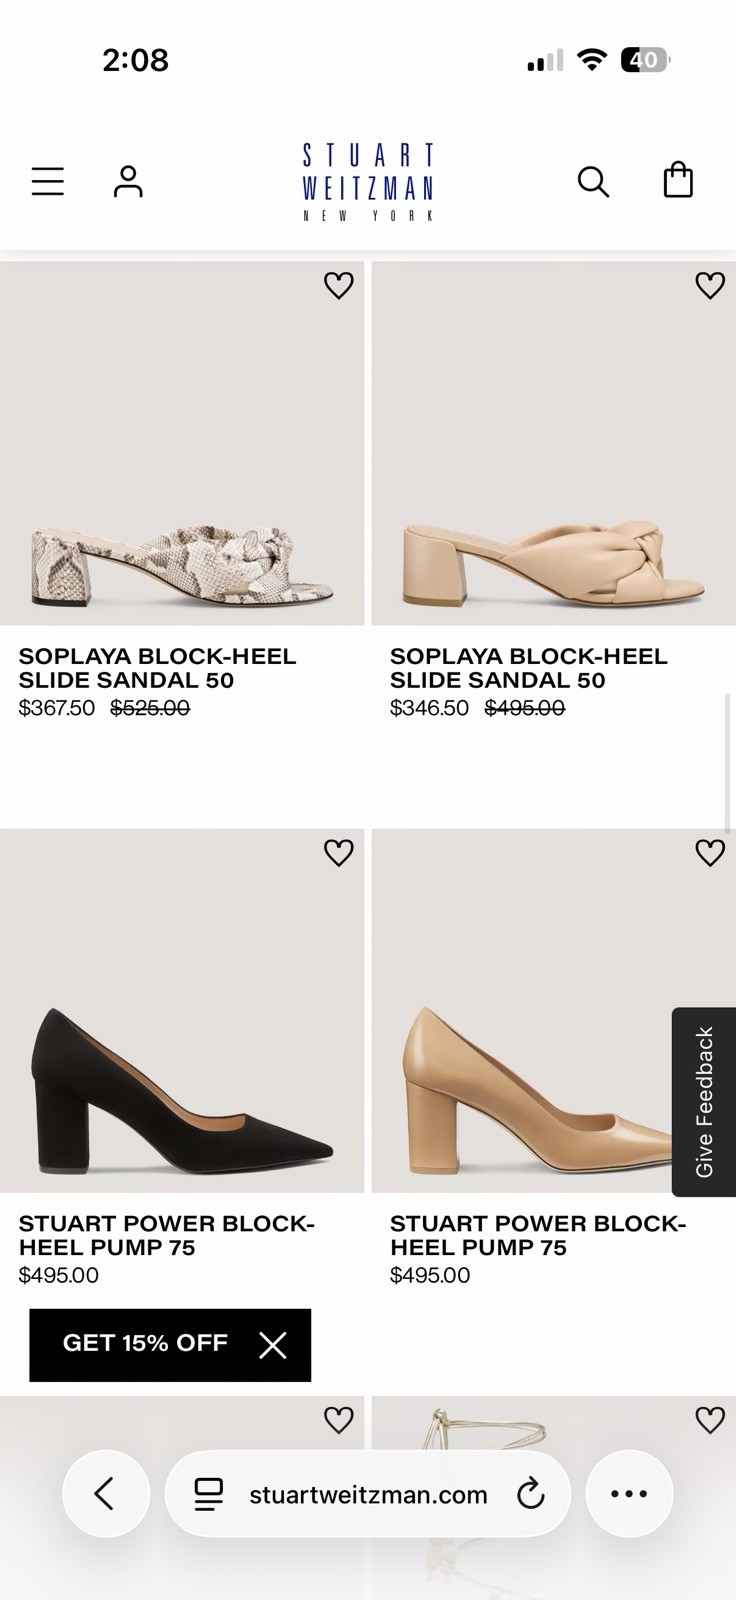Reload the stuartweitzman.com page
The width and height of the screenshot is (736, 1600).
point(530,1495)
